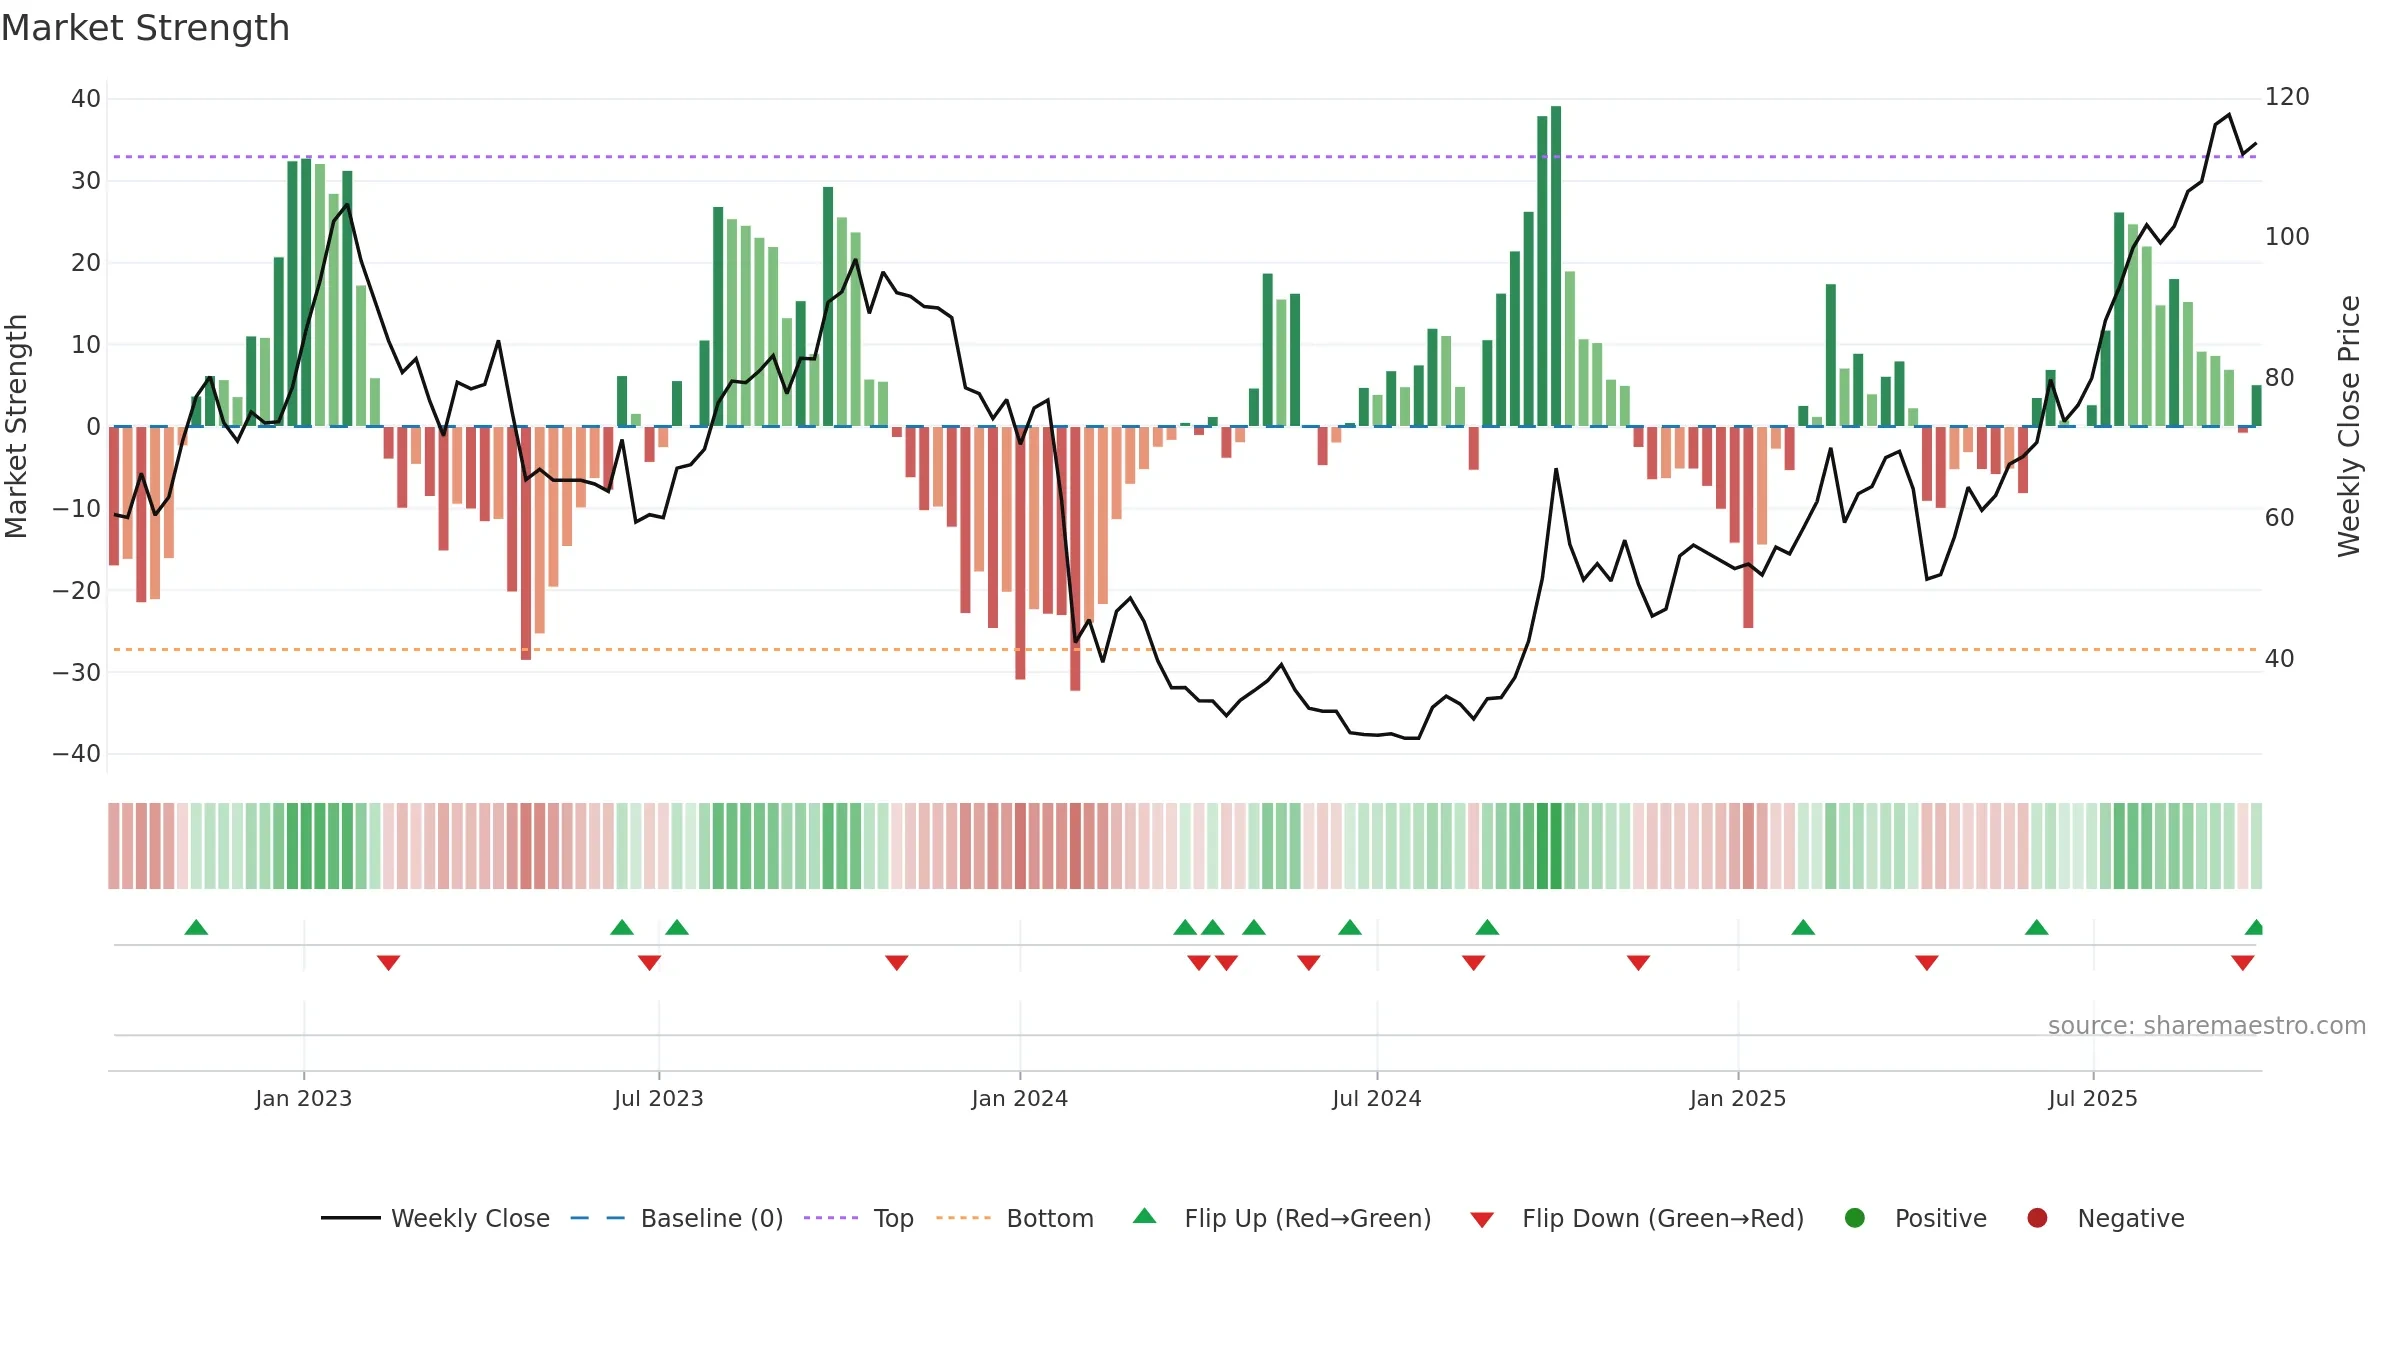The height and width of the screenshot is (1350, 2400).
Task: Click the last red flip-down marker at chart's right end
Action: click(2242, 963)
